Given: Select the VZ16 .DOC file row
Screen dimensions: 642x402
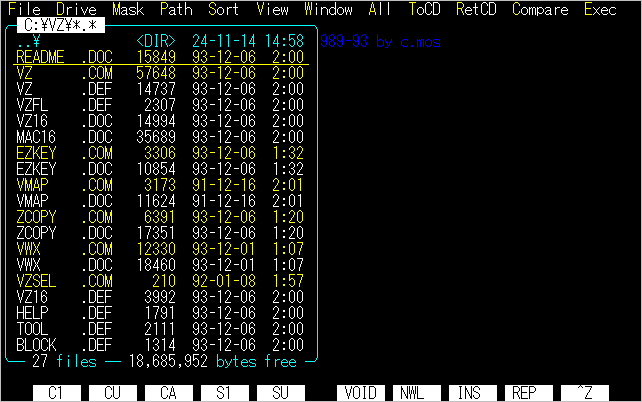Looking at the screenshot, I should 160,121.
